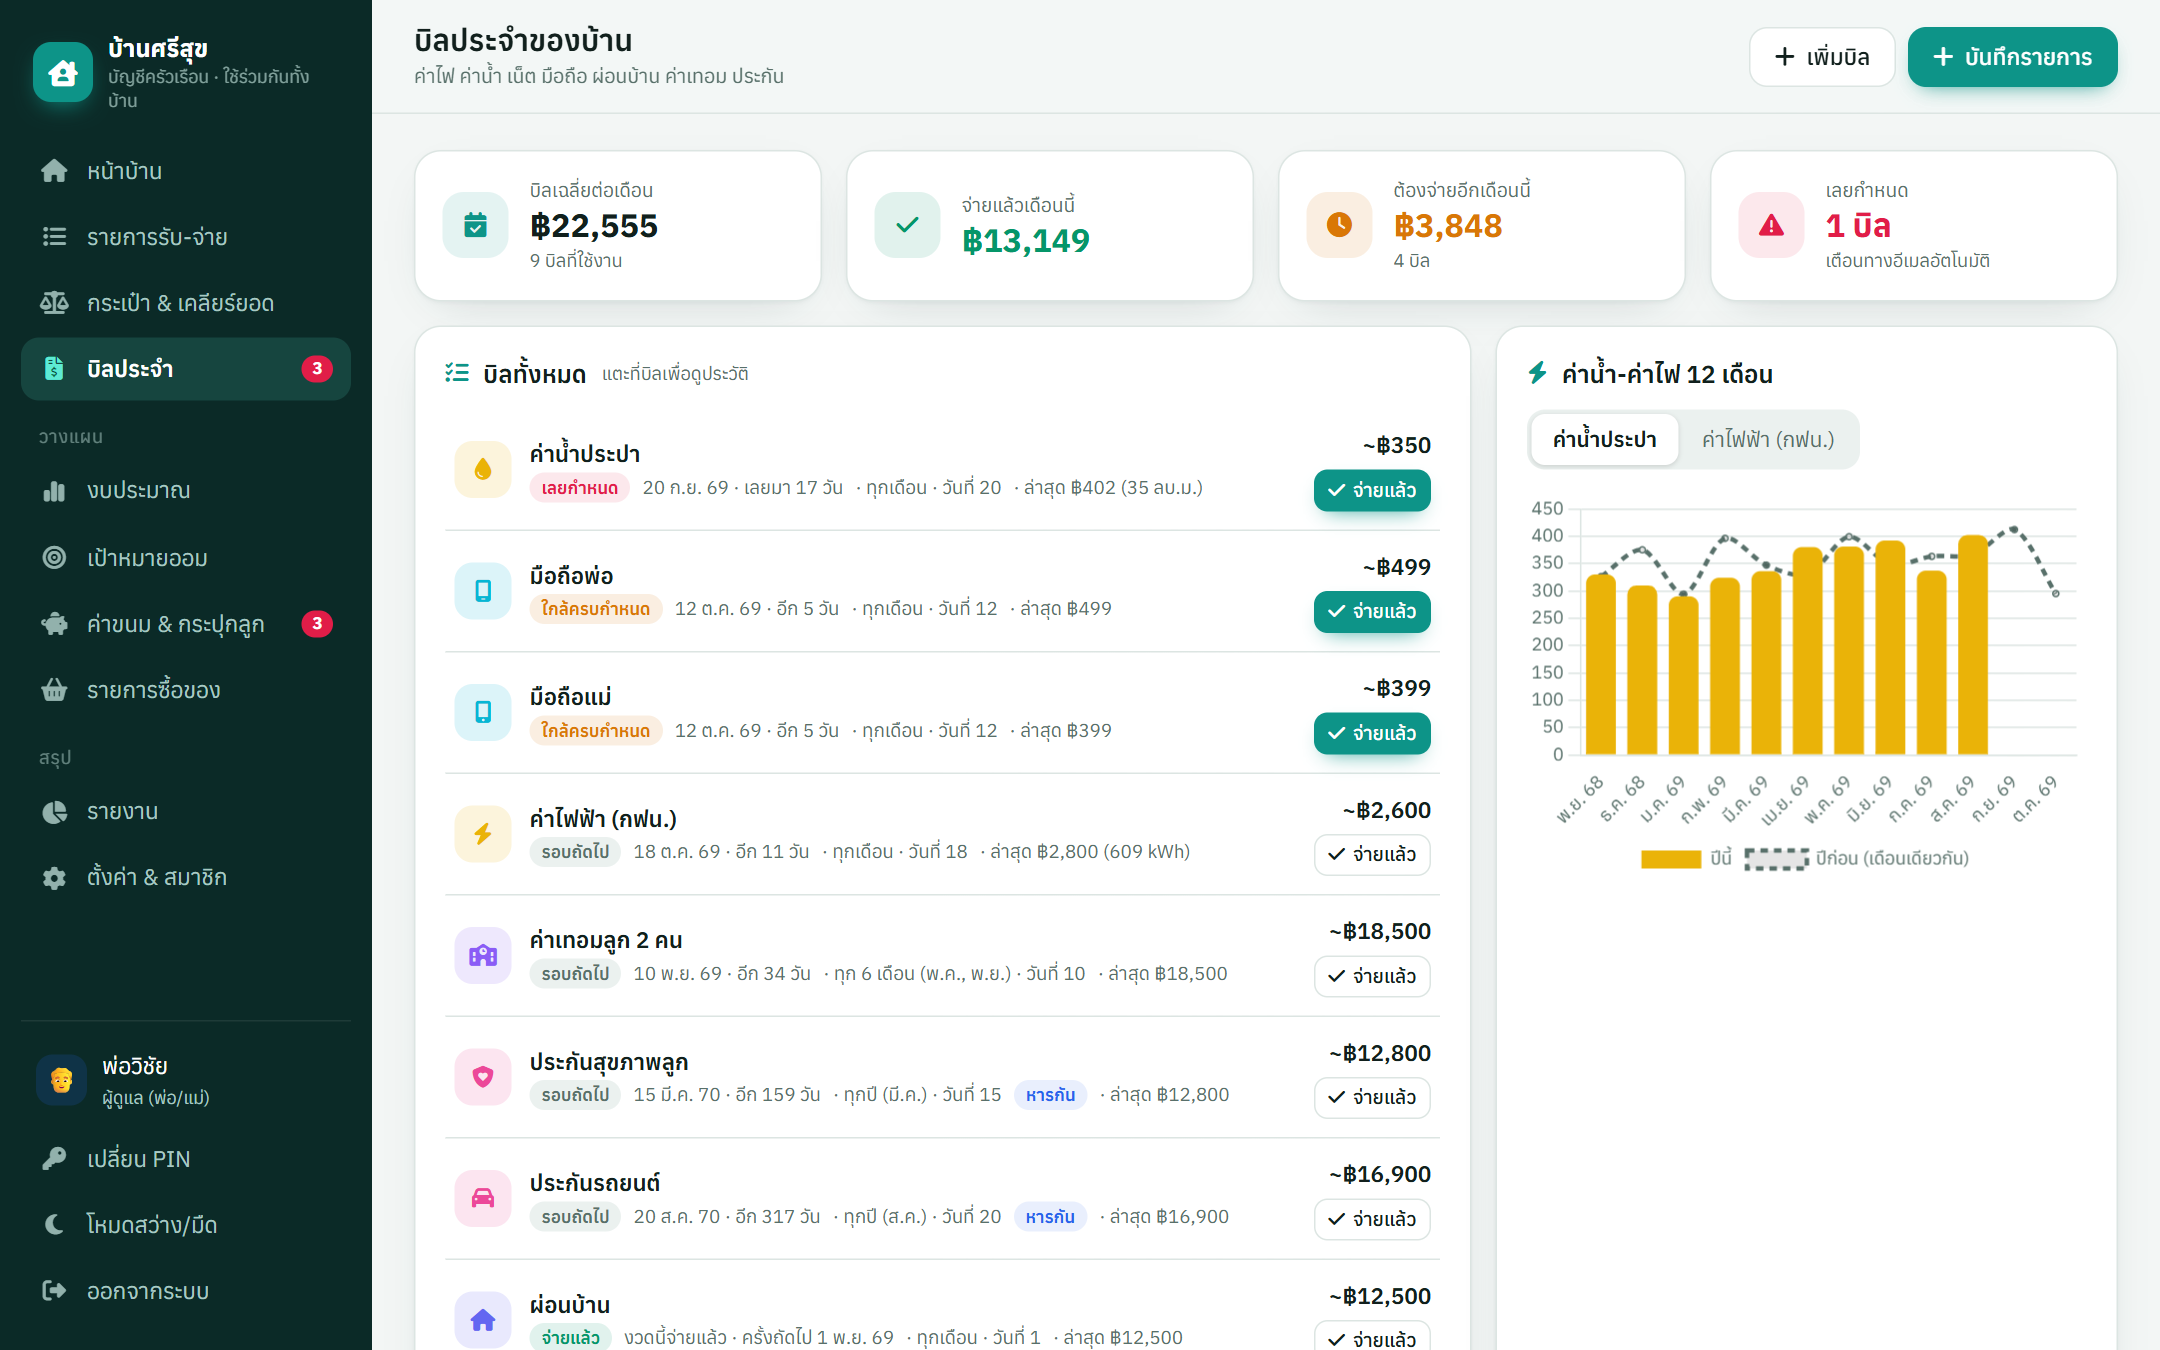Click พ่อวิชัย profile avatar
The width and height of the screenshot is (2160, 1350).
click(x=62, y=1080)
